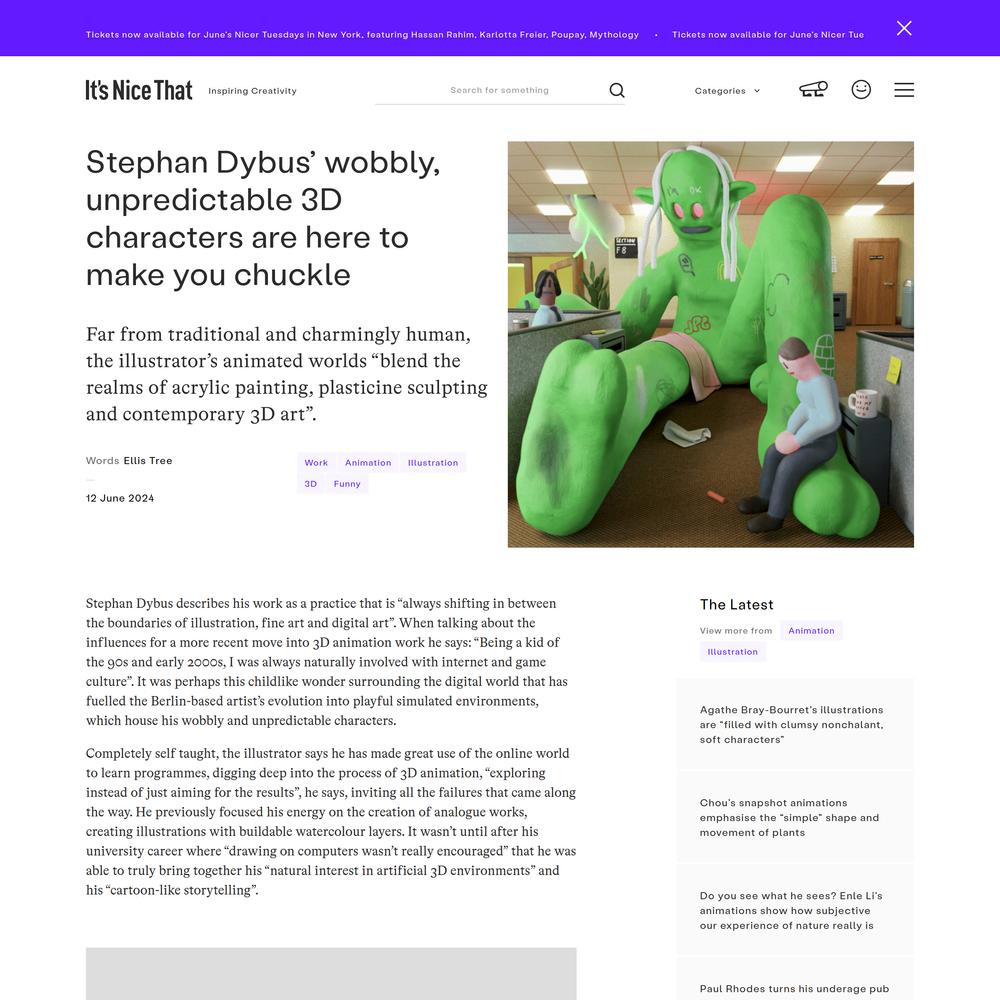Click the Categories chevron arrow
This screenshot has width=1000, height=1000.
[x=757, y=91]
